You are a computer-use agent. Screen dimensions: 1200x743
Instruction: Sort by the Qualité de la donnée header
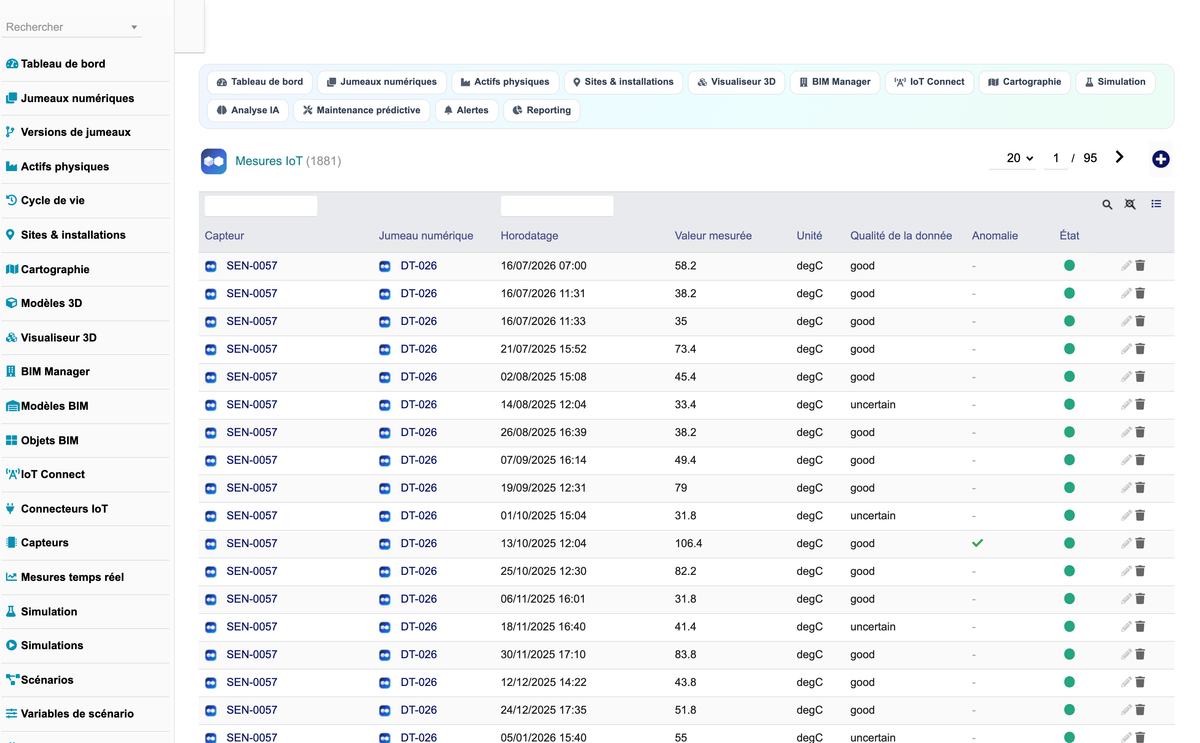901,236
